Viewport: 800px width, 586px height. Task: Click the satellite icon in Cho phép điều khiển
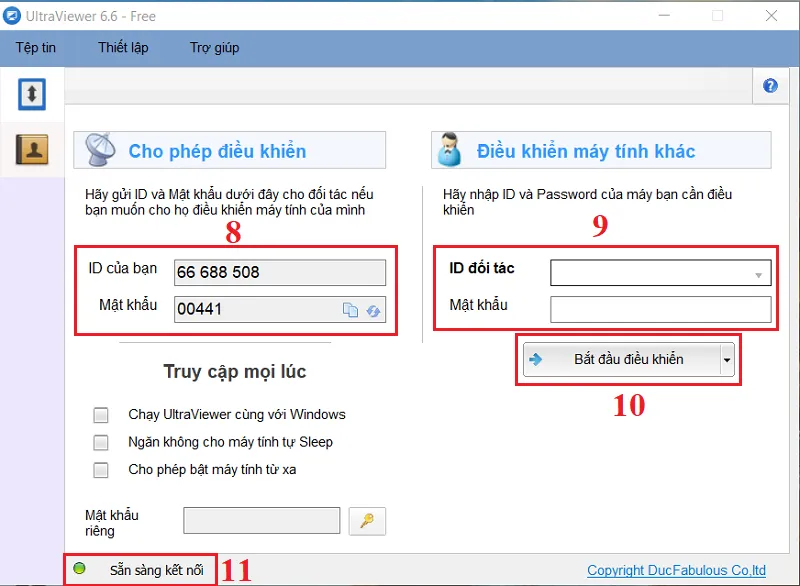click(x=107, y=148)
